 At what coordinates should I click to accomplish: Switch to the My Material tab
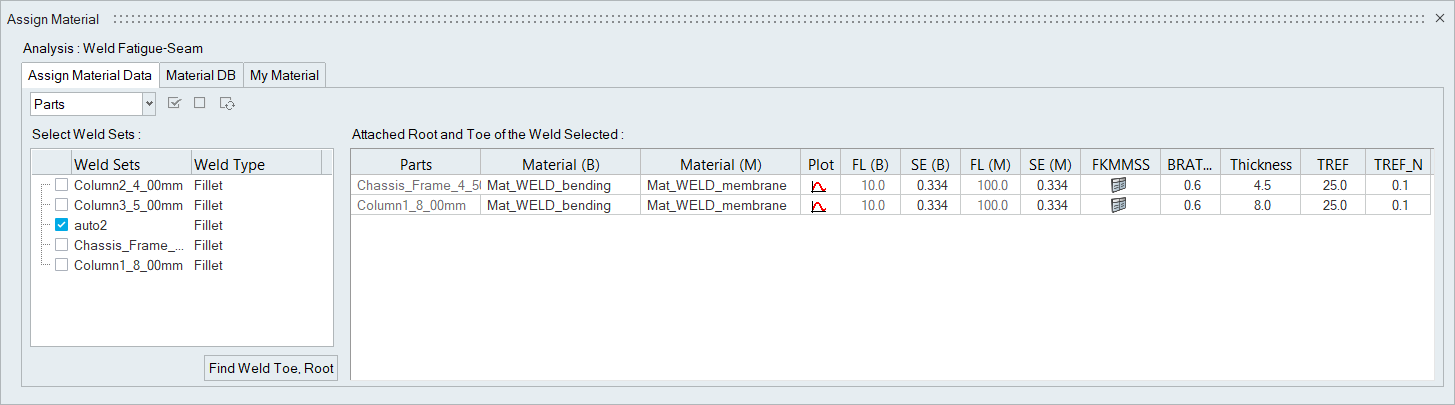[x=284, y=75]
